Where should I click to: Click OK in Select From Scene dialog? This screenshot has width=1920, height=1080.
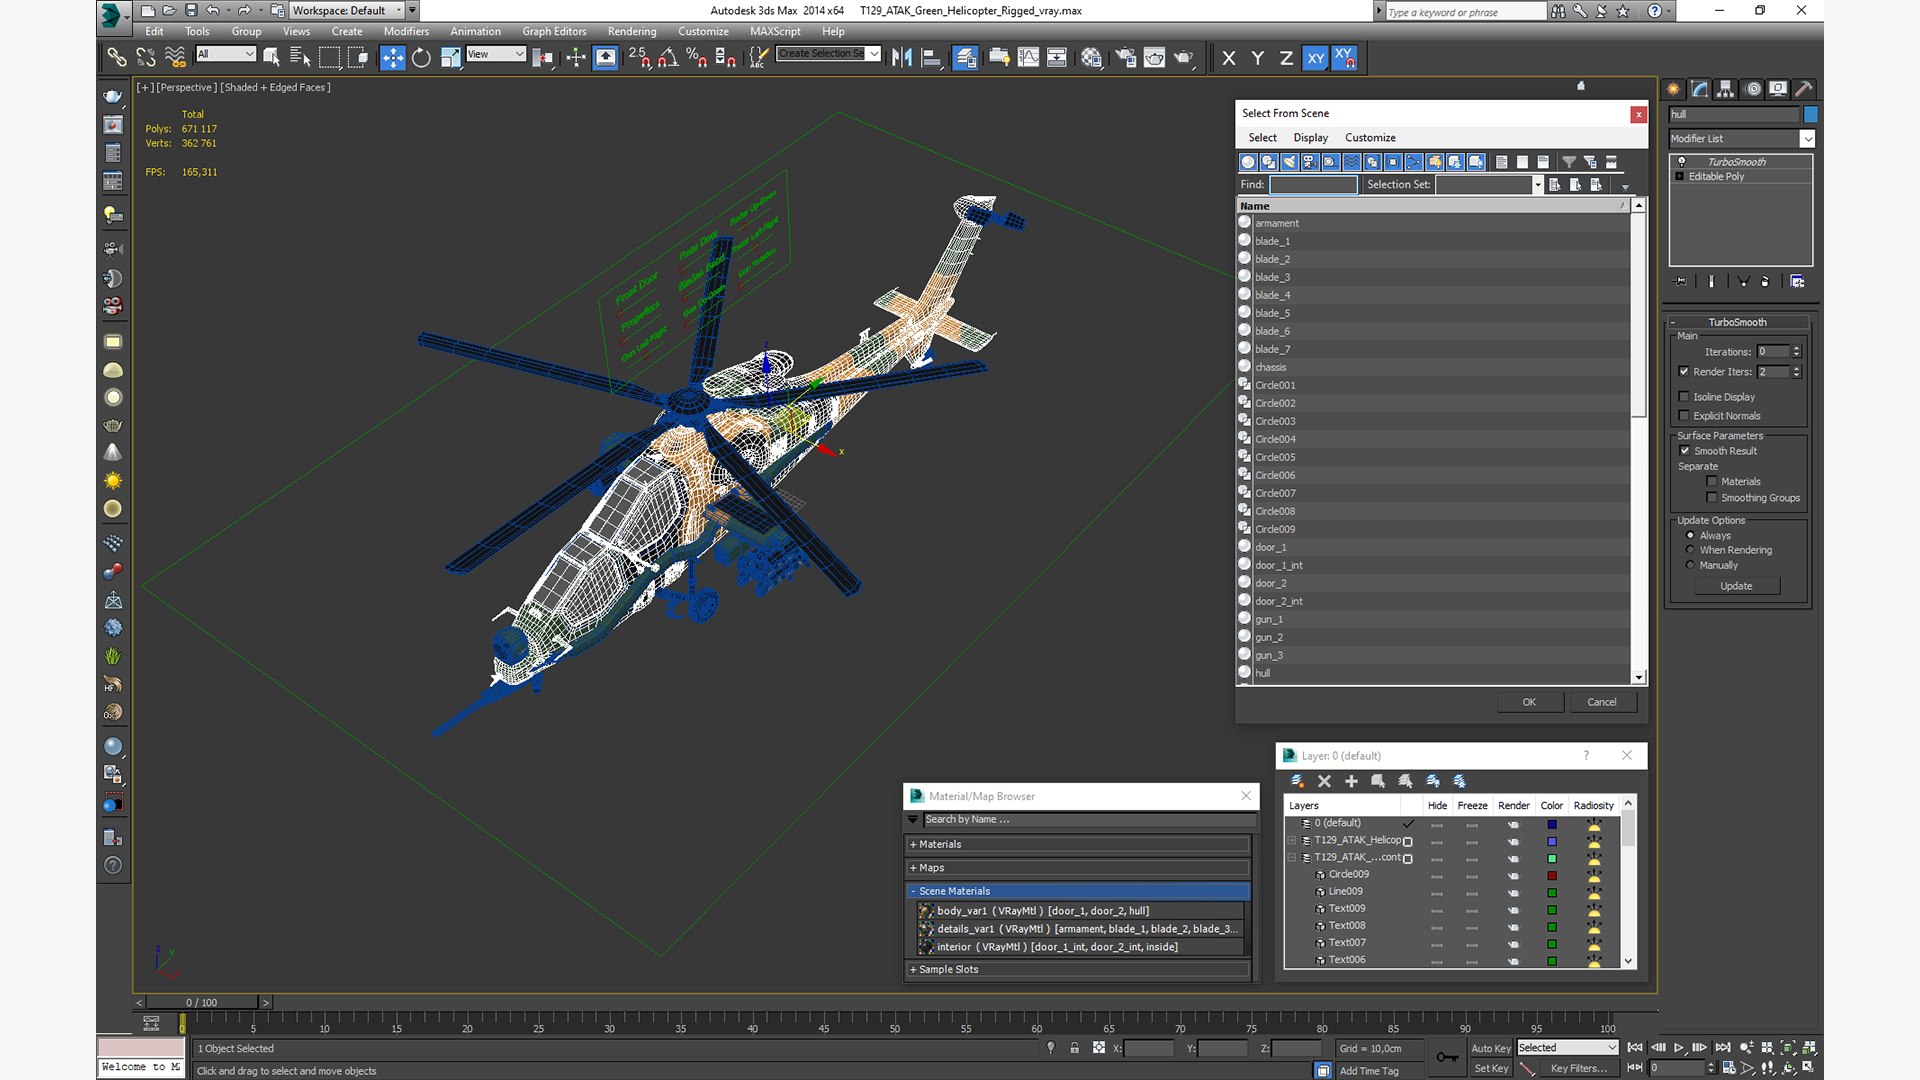[x=1529, y=702]
